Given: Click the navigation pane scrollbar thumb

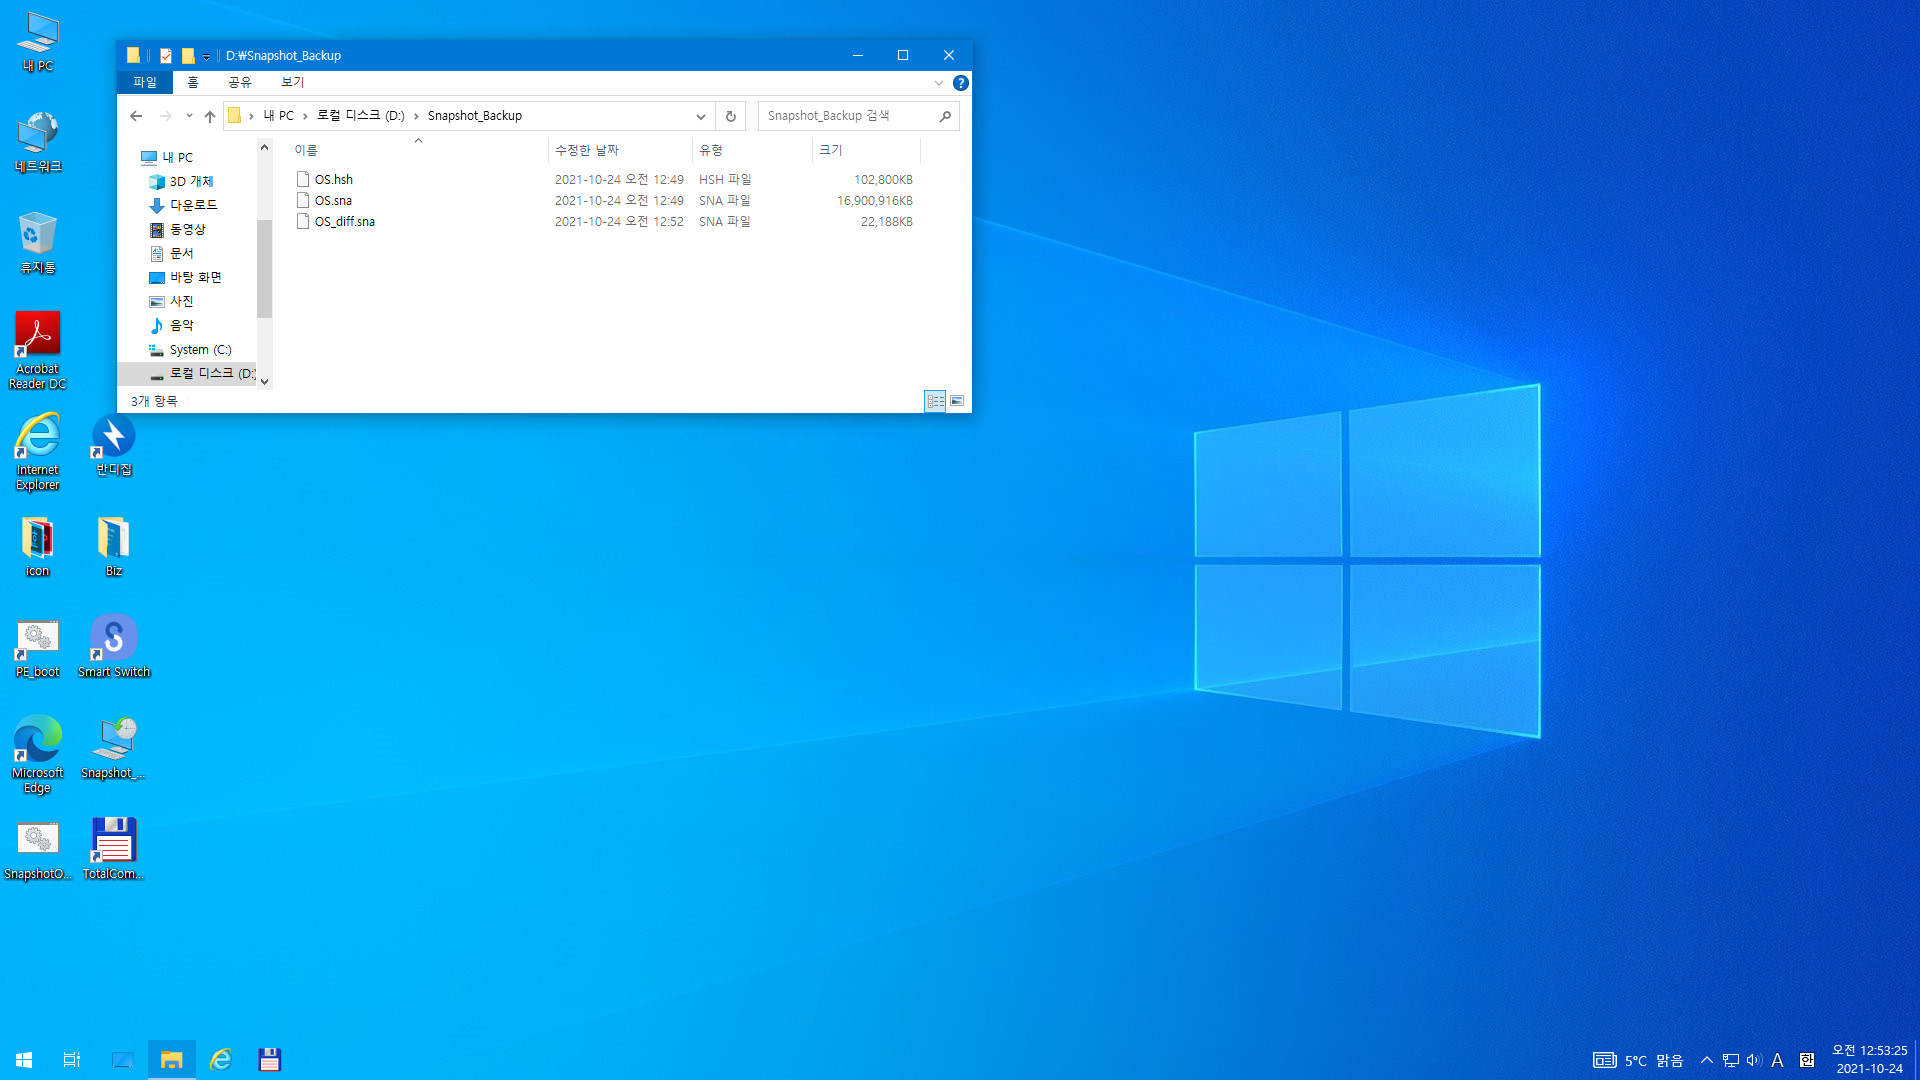Looking at the screenshot, I should point(264,268).
